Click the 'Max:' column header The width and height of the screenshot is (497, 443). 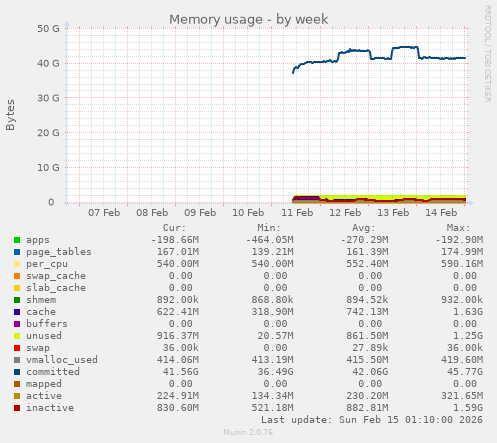(458, 228)
